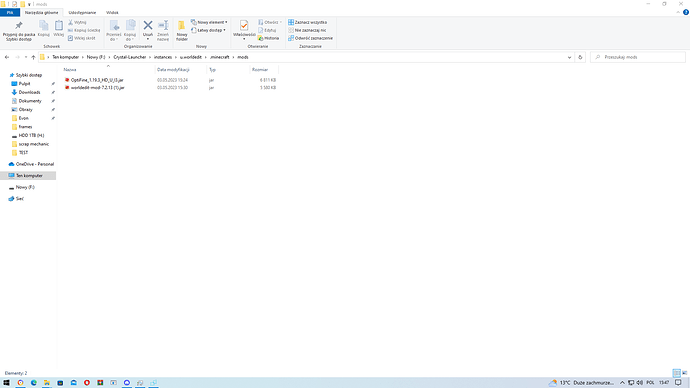This screenshot has width=690, height=388.
Task: Switch to the Udostępnianie tab
Action: point(82,13)
